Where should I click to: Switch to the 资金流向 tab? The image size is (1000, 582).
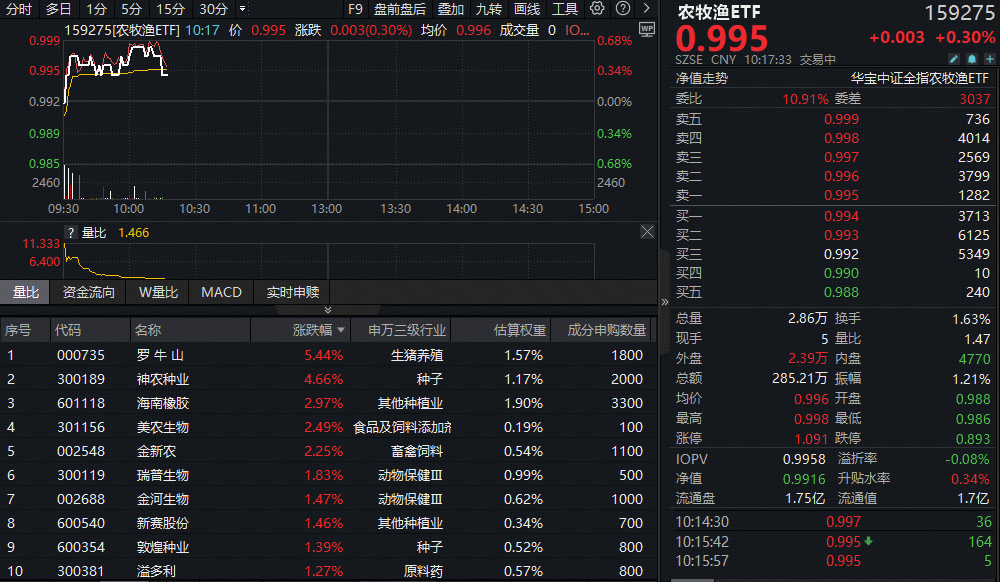pos(89,292)
